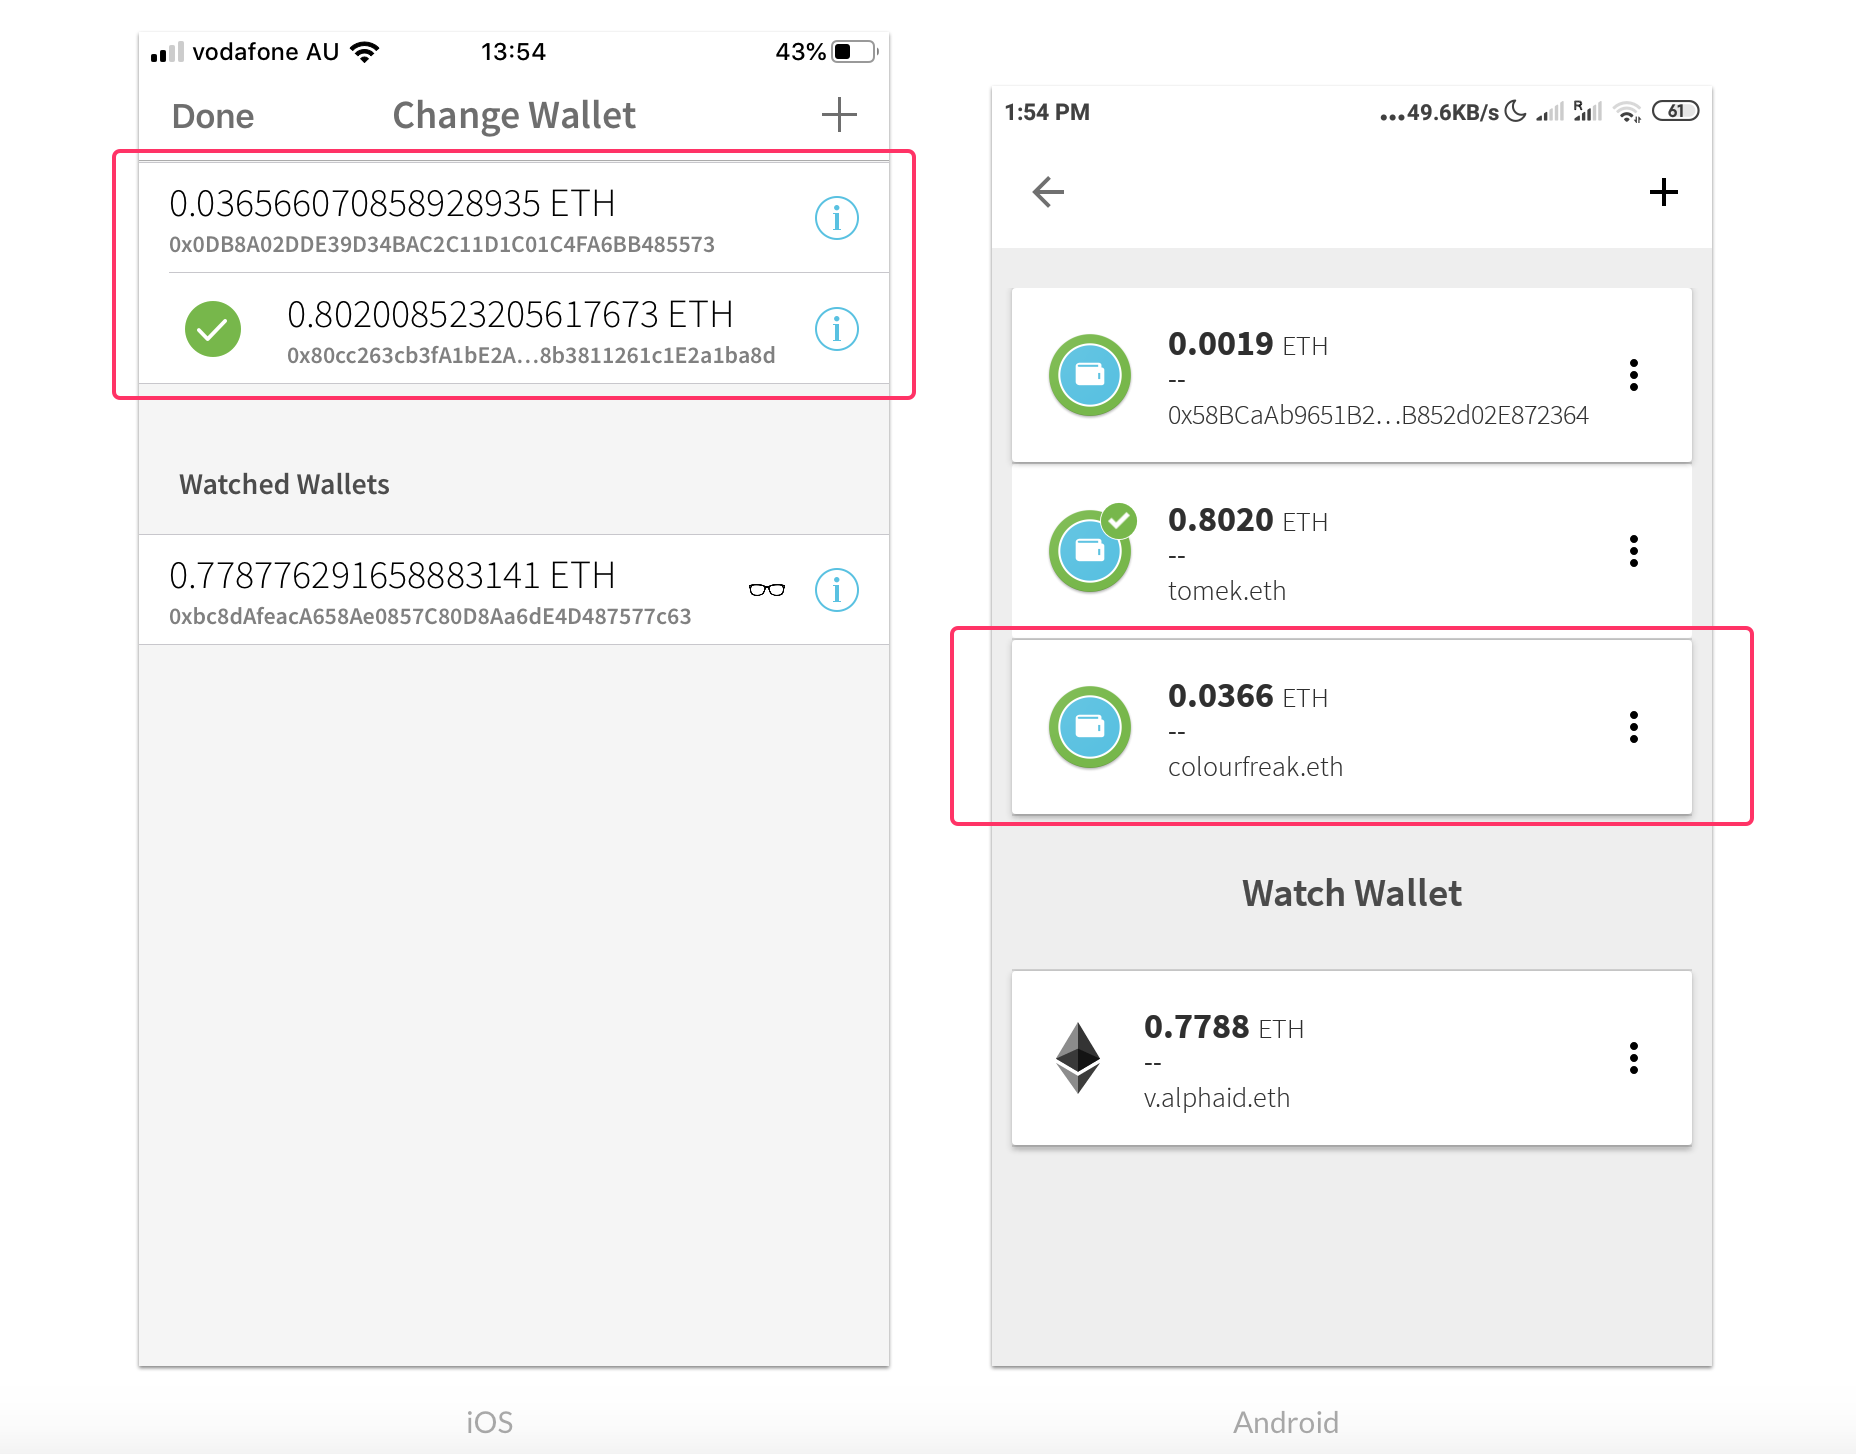
Task: Click the Ethereum diamond icon for v.alphaid.eth
Action: click(x=1077, y=1059)
